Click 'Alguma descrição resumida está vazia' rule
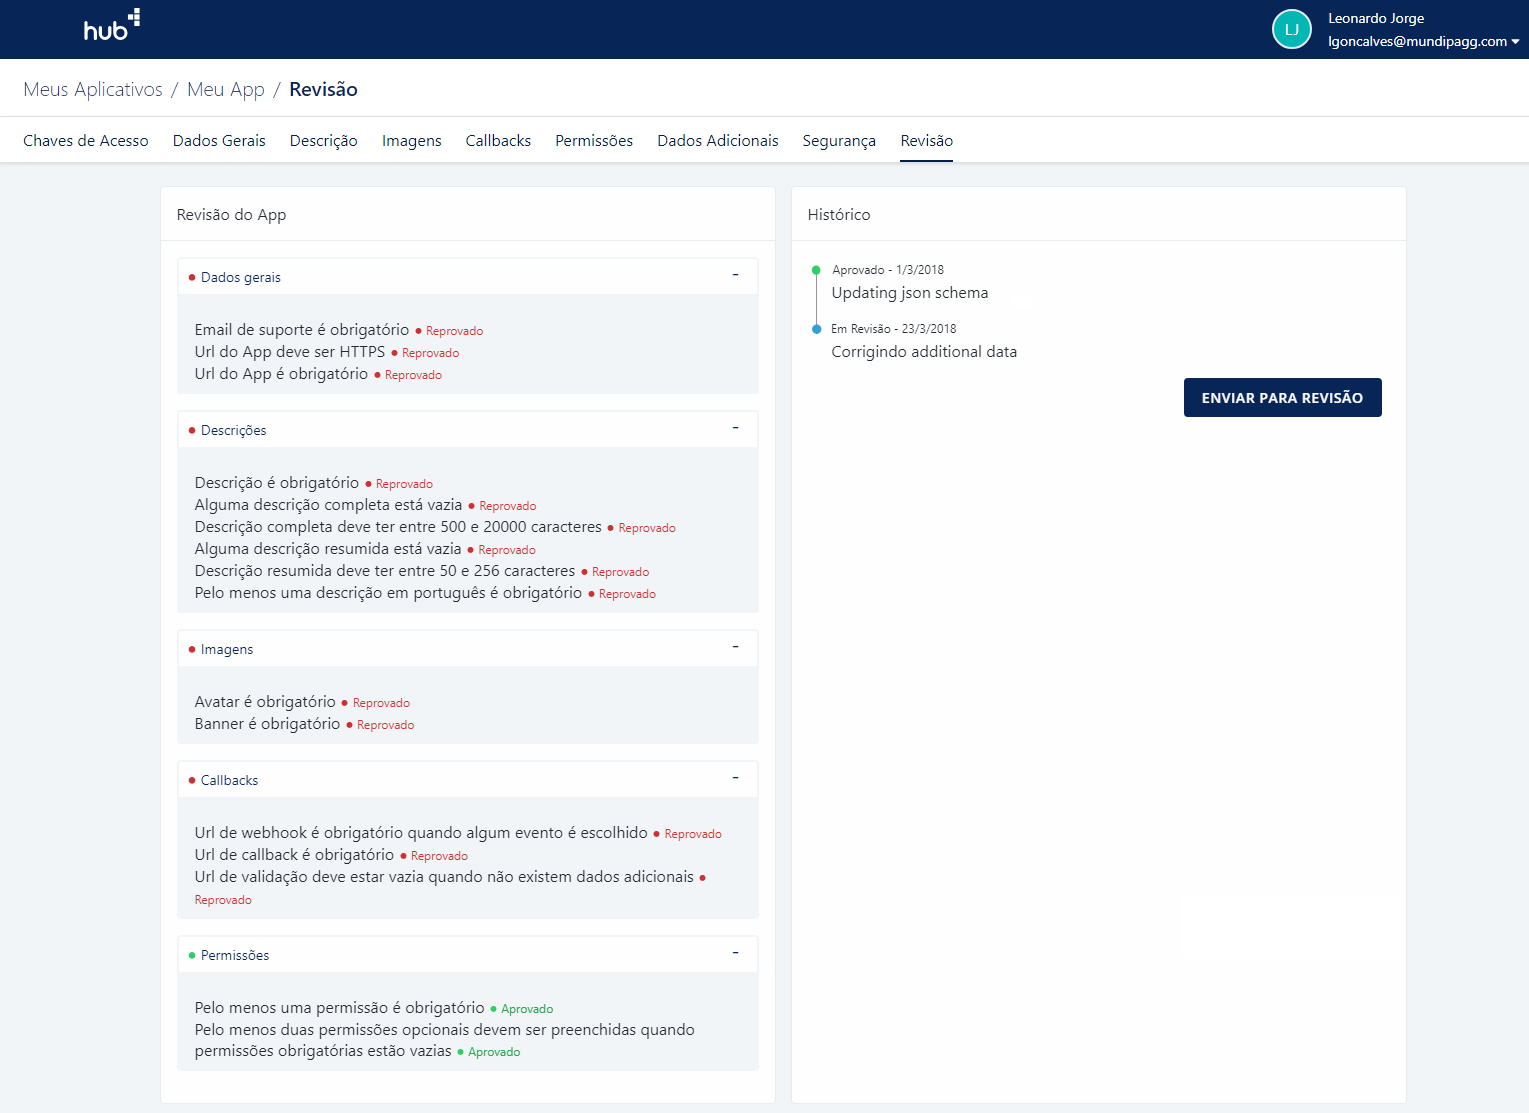Image resolution: width=1529 pixels, height=1113 pixels. pos(328,549)
